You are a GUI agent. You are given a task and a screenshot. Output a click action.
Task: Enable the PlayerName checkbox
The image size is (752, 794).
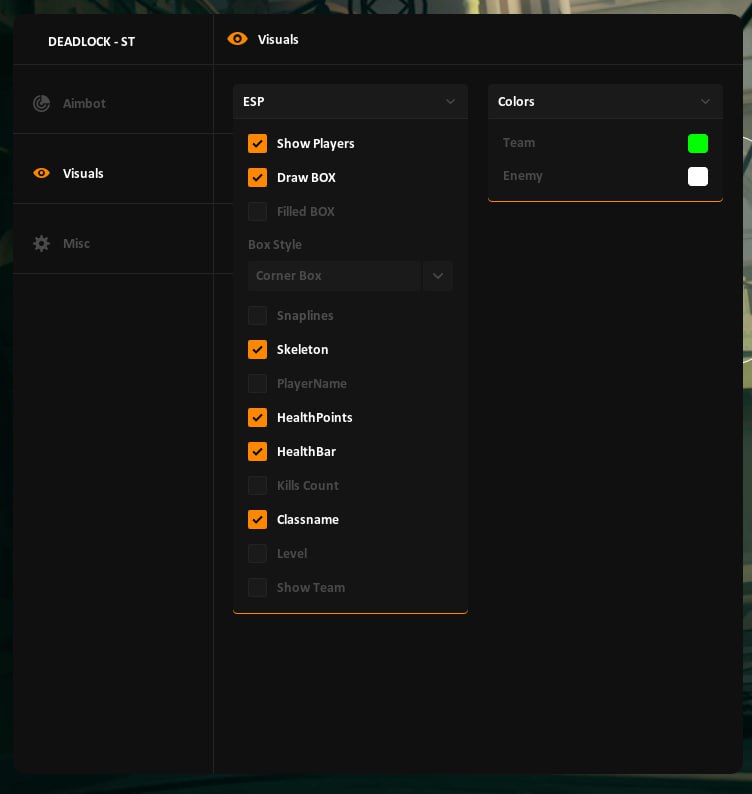(x=257, y=383)
